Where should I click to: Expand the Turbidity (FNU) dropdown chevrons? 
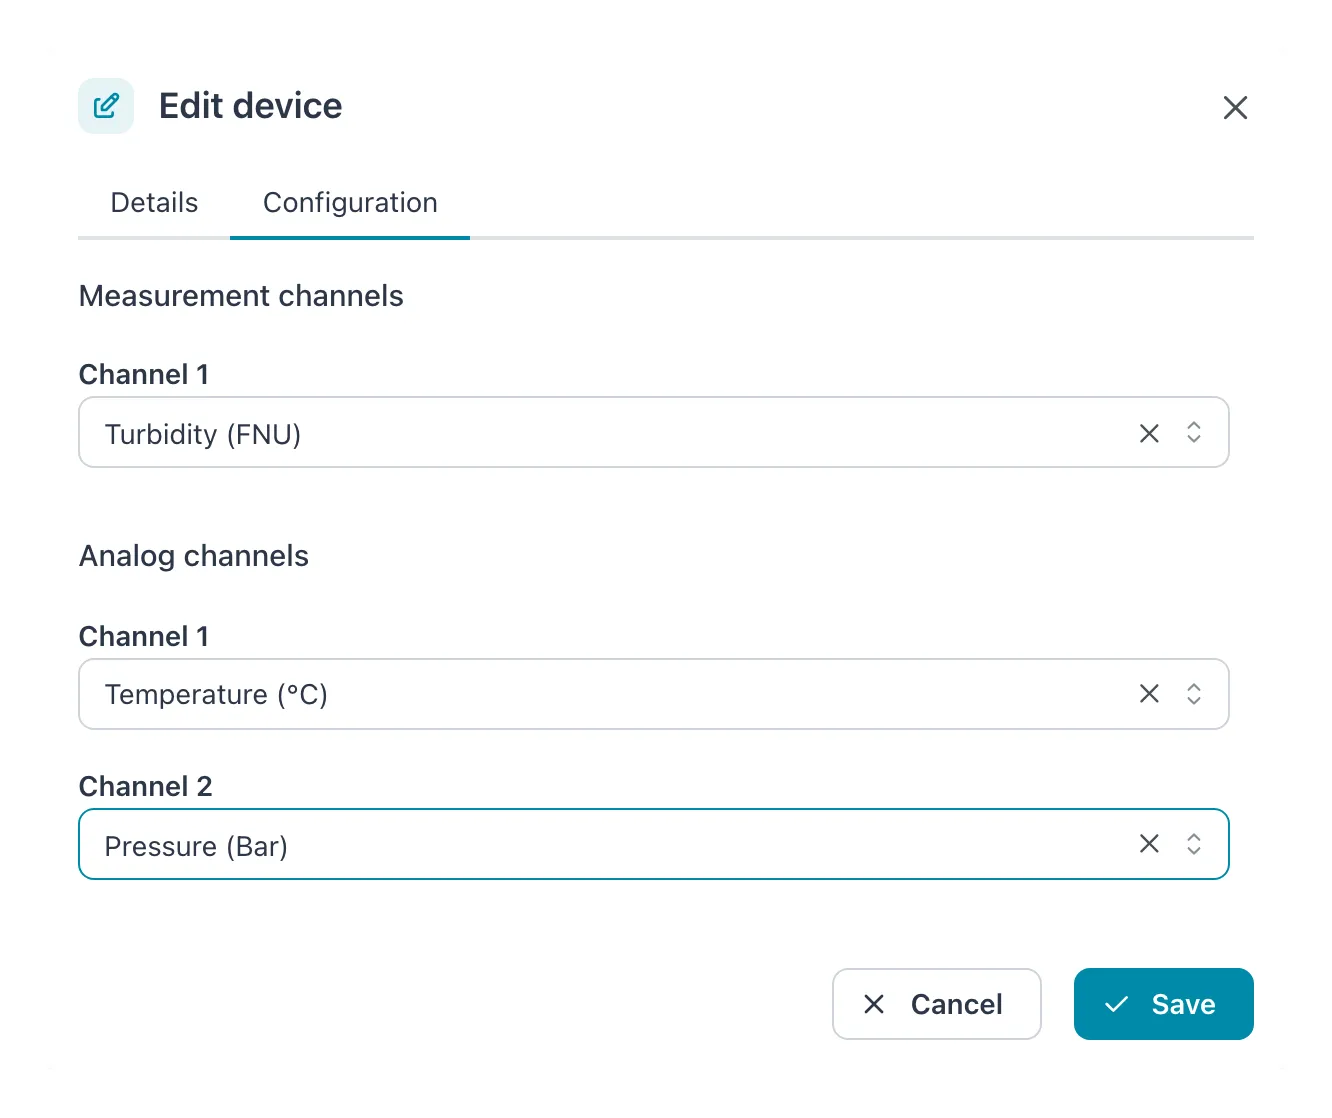tap(1193, 433)
